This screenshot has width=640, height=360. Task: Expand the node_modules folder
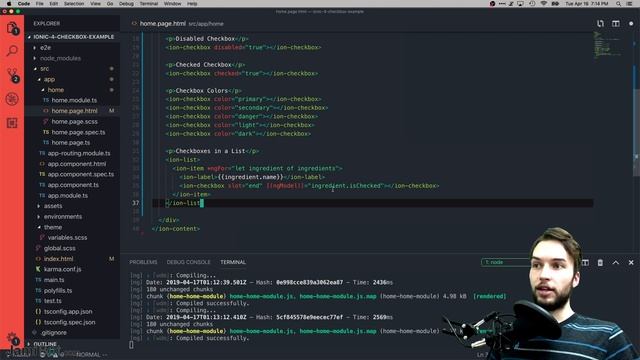pos(60,58)
